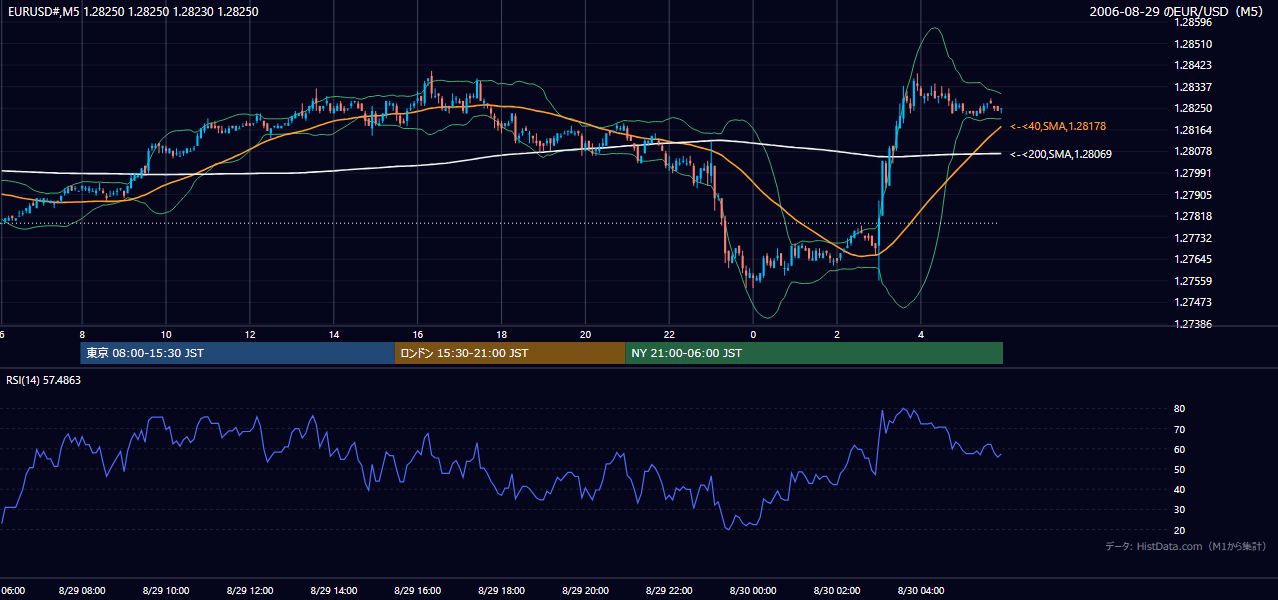
Task: Click the 40 SMA 1.28178 label
Action: pyautogui.click(x=1058, y=126)
